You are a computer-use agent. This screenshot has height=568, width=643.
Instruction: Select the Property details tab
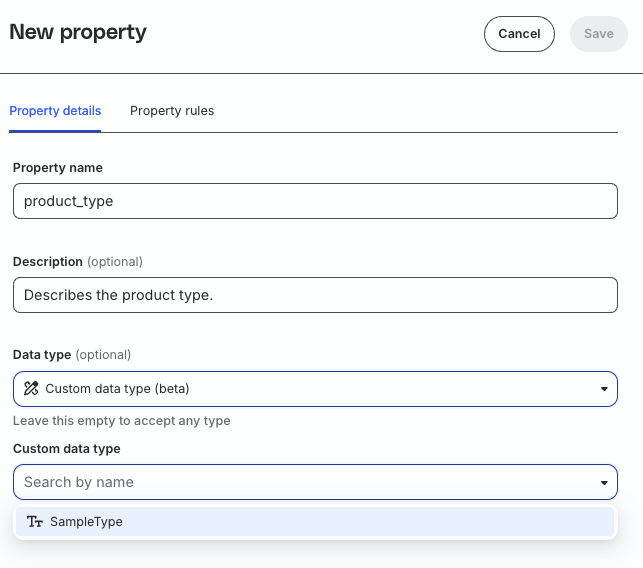pyautogui.click(x=55, y=111)
